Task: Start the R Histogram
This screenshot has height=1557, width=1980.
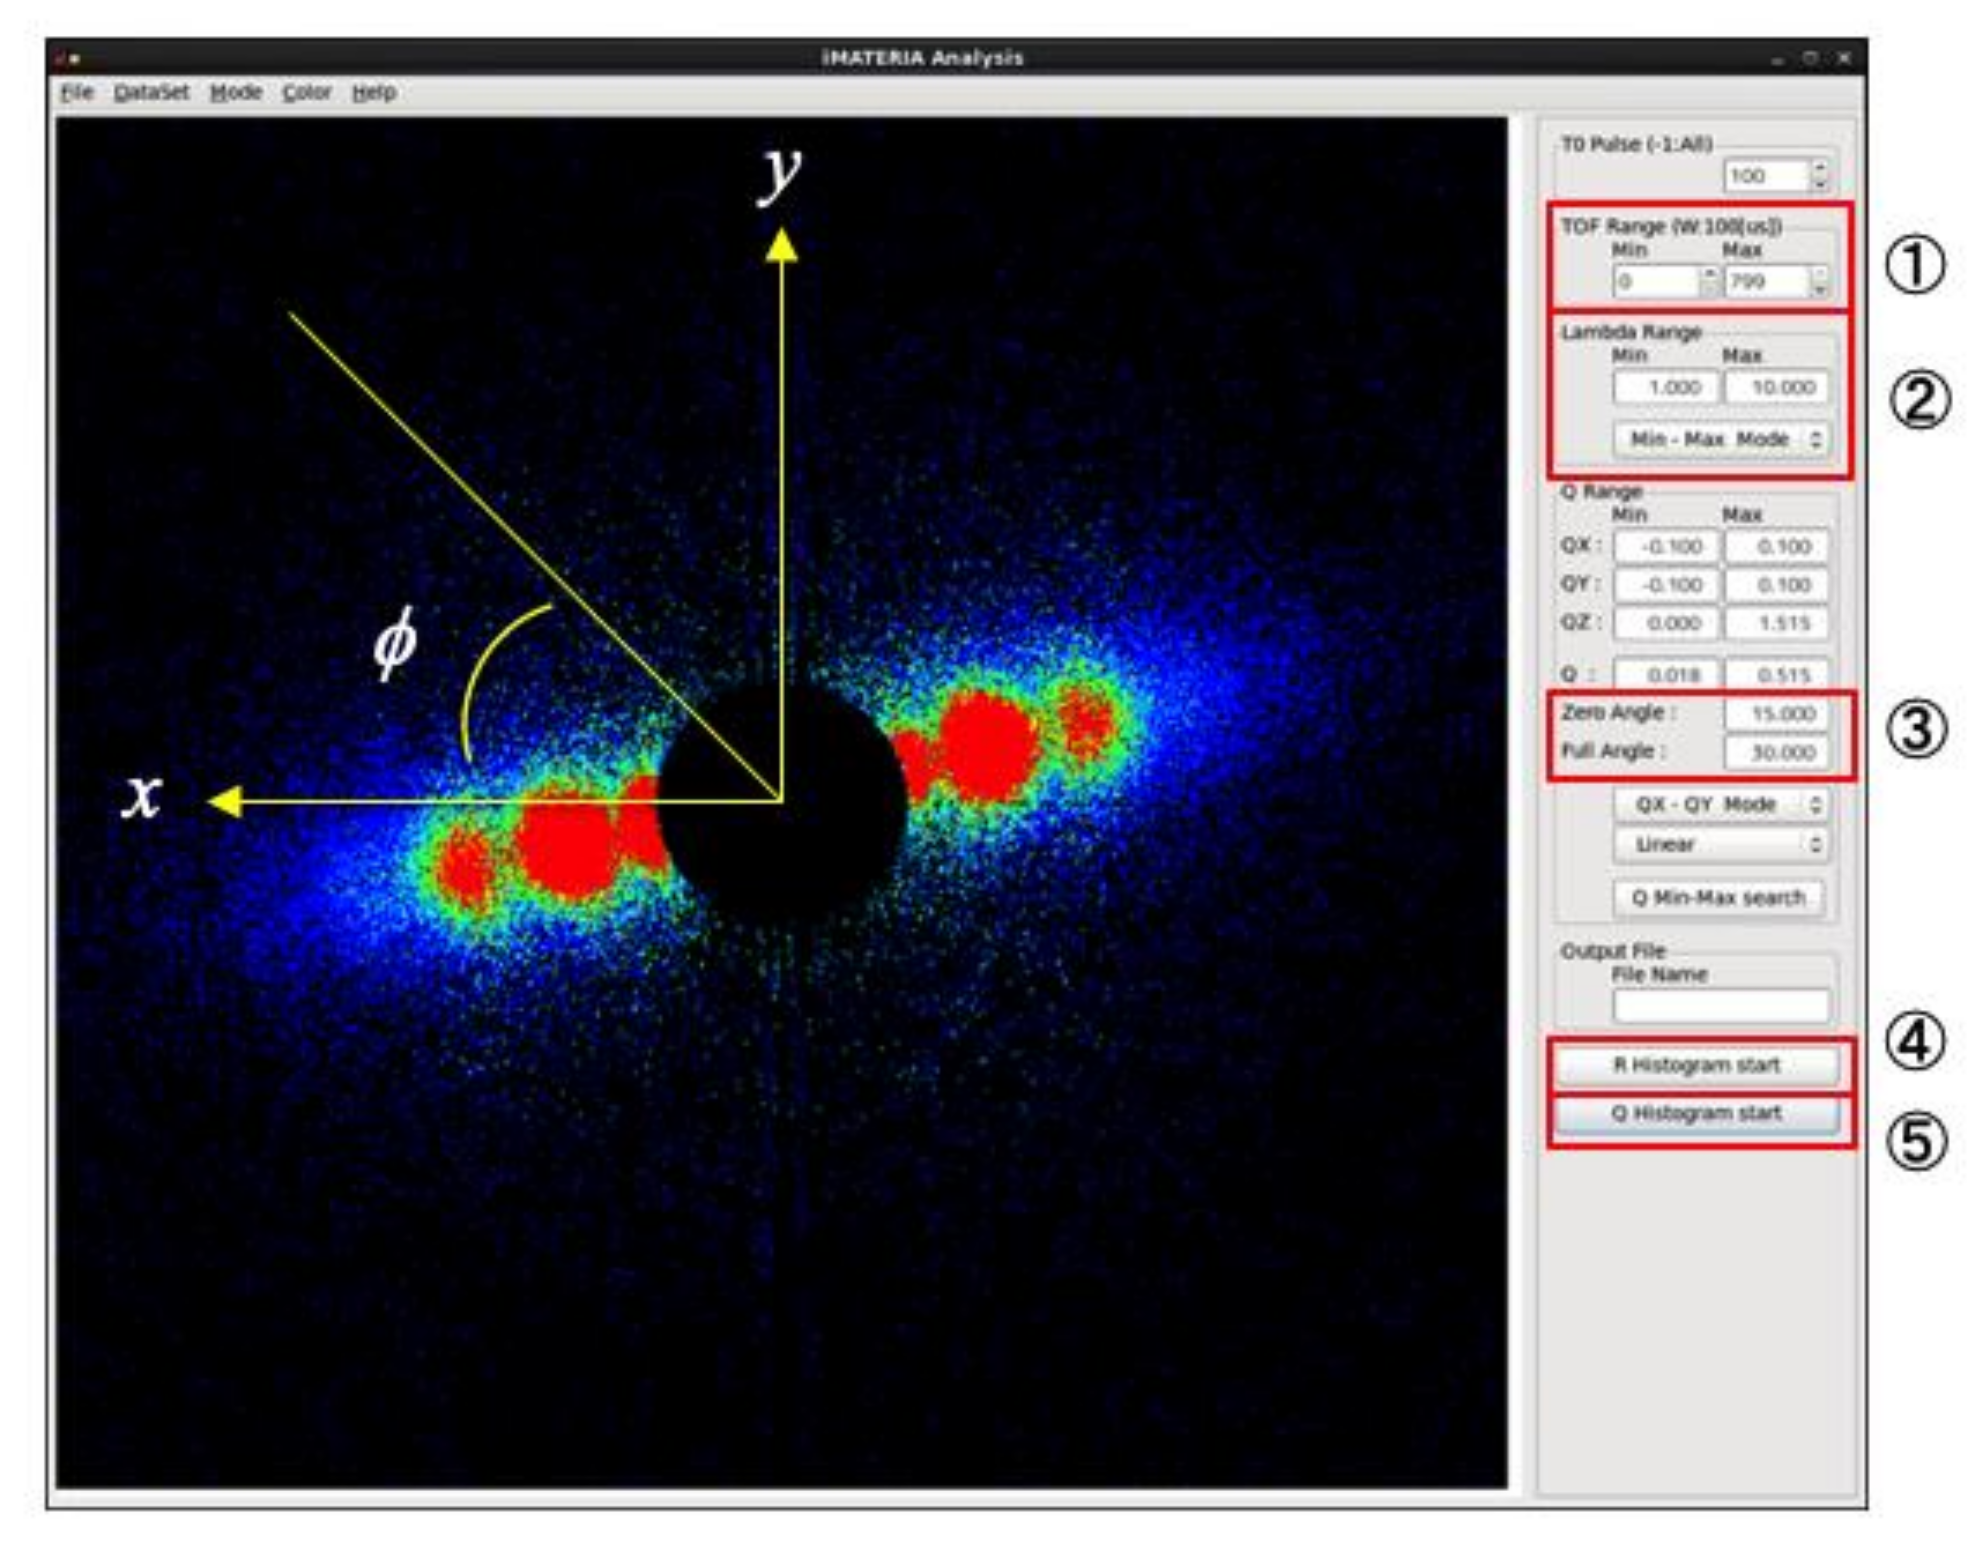Action: (1696, 1065)
